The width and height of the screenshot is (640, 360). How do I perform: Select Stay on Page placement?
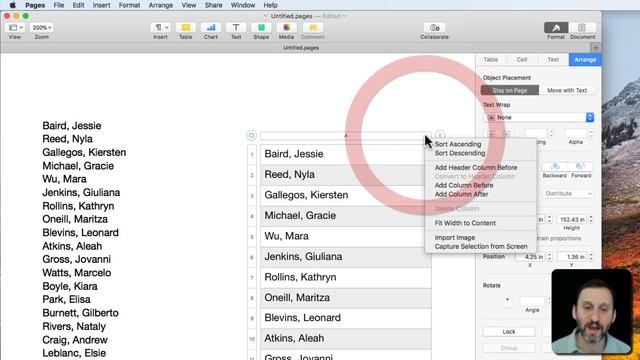[510, 90]
